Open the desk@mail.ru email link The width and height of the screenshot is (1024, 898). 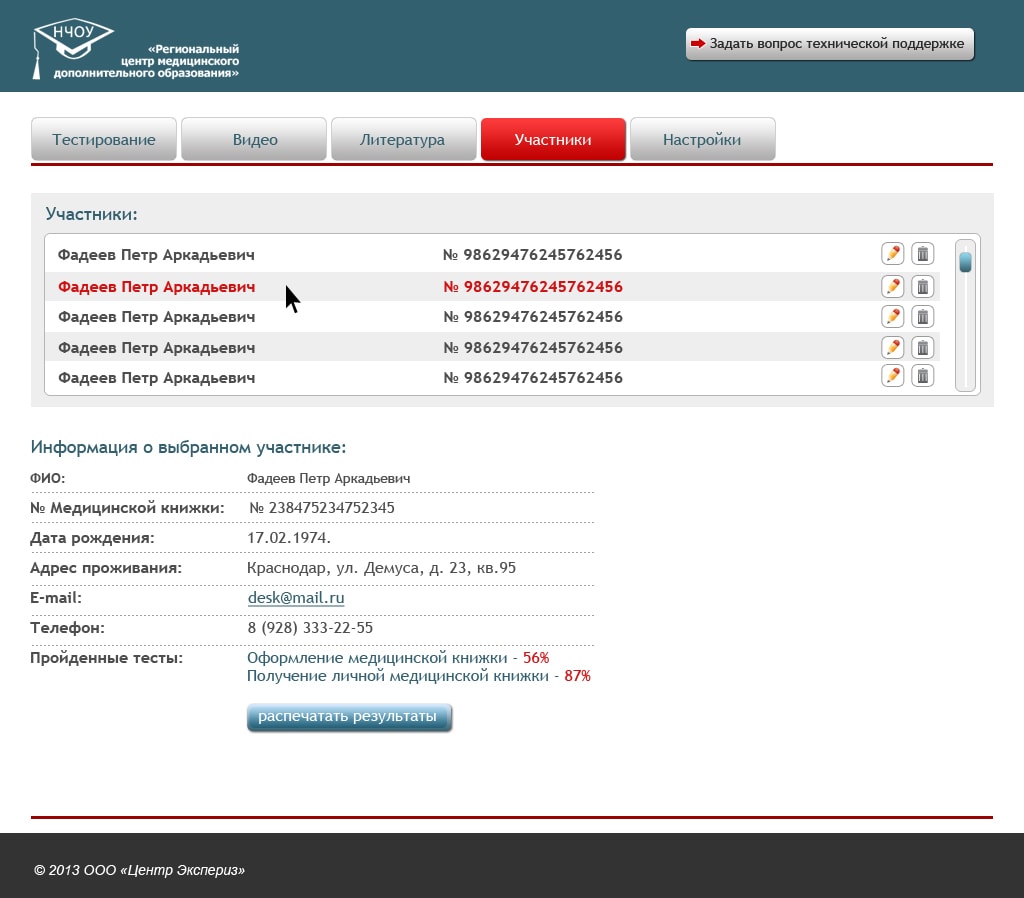[x=296, y=598]
